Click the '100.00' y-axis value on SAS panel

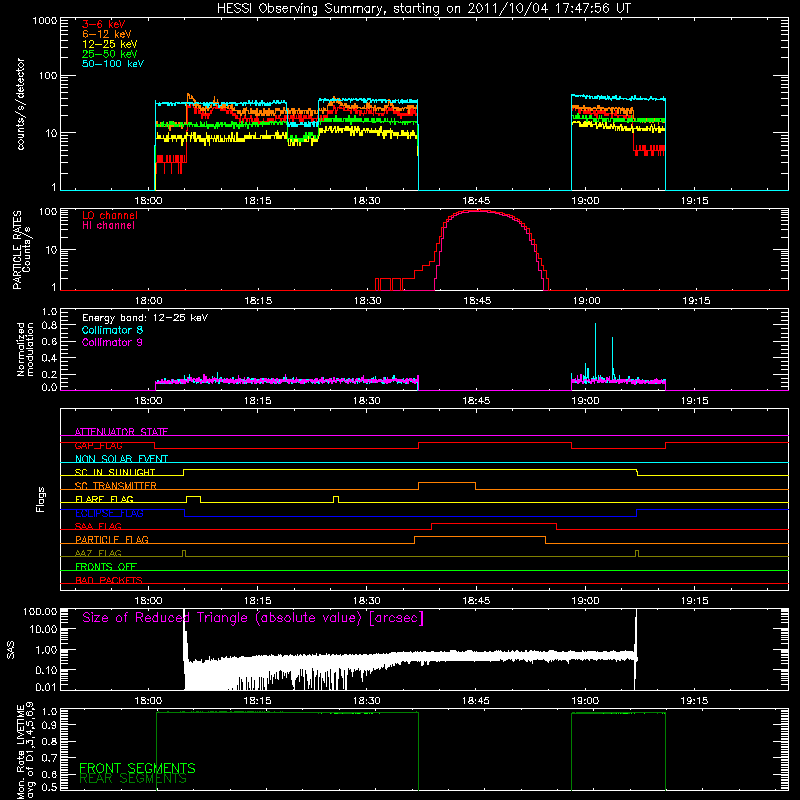point(40,612)
